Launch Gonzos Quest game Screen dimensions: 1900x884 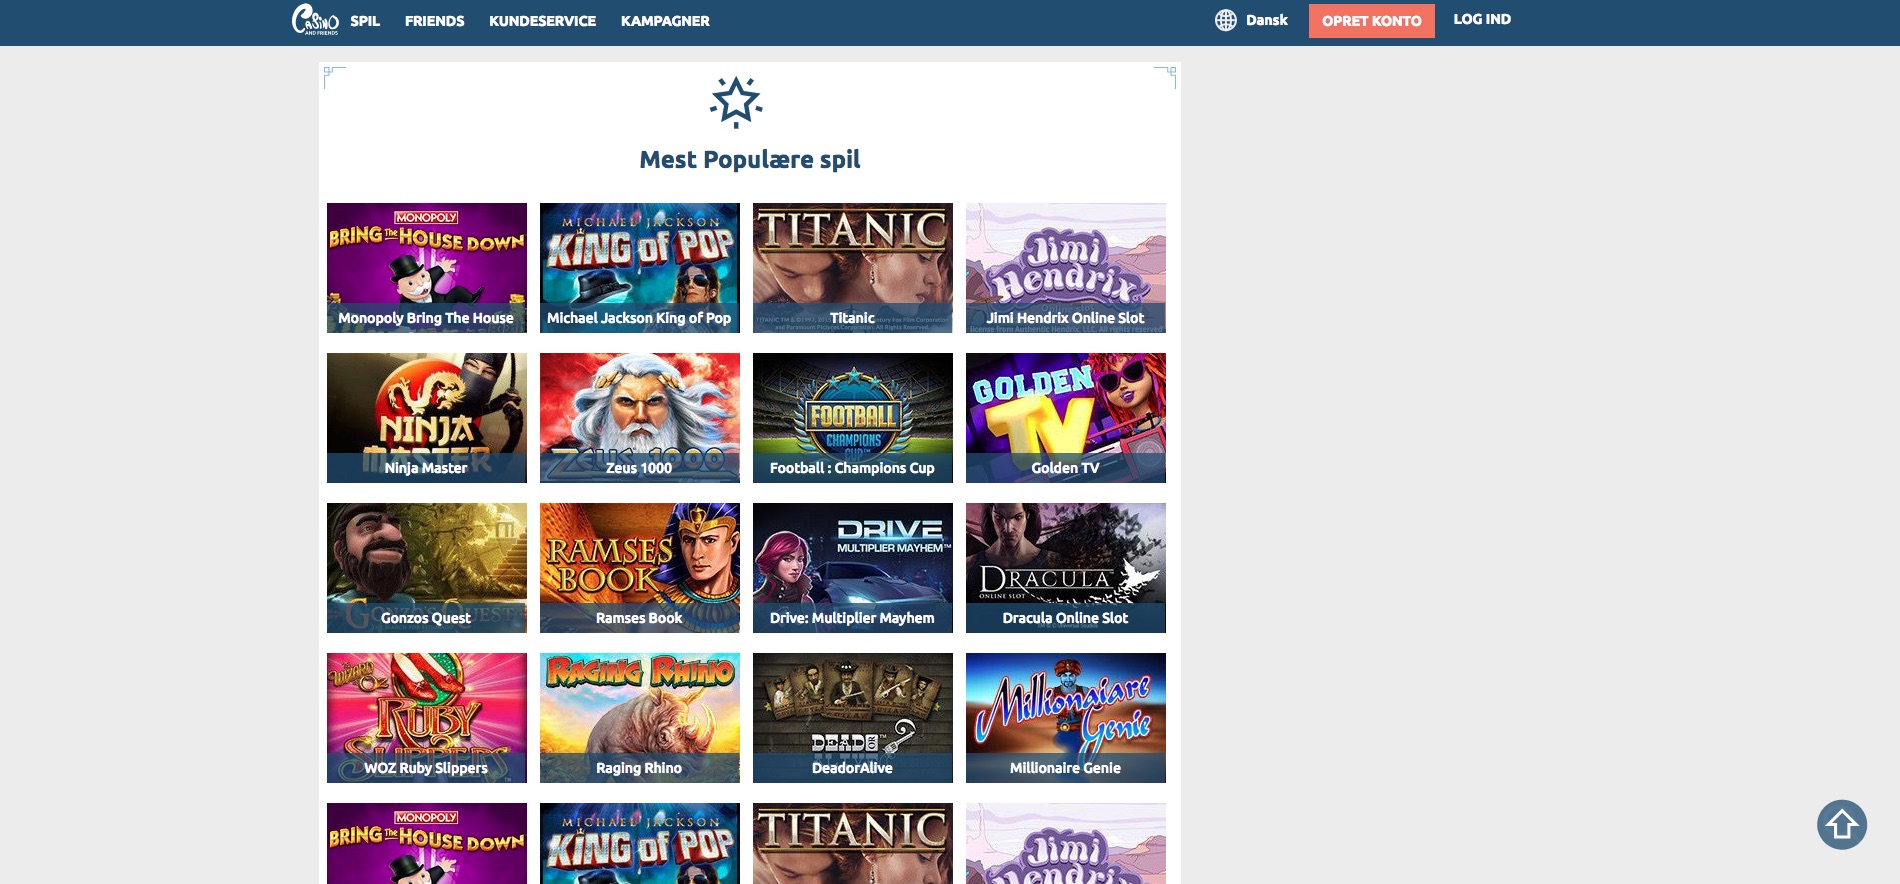click(427, 568)
